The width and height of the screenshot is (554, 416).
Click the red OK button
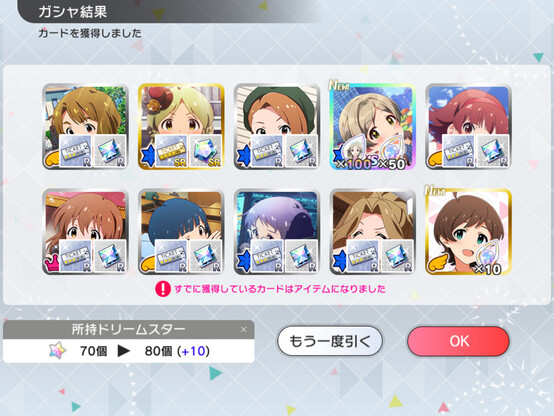(x=458, y=341)
